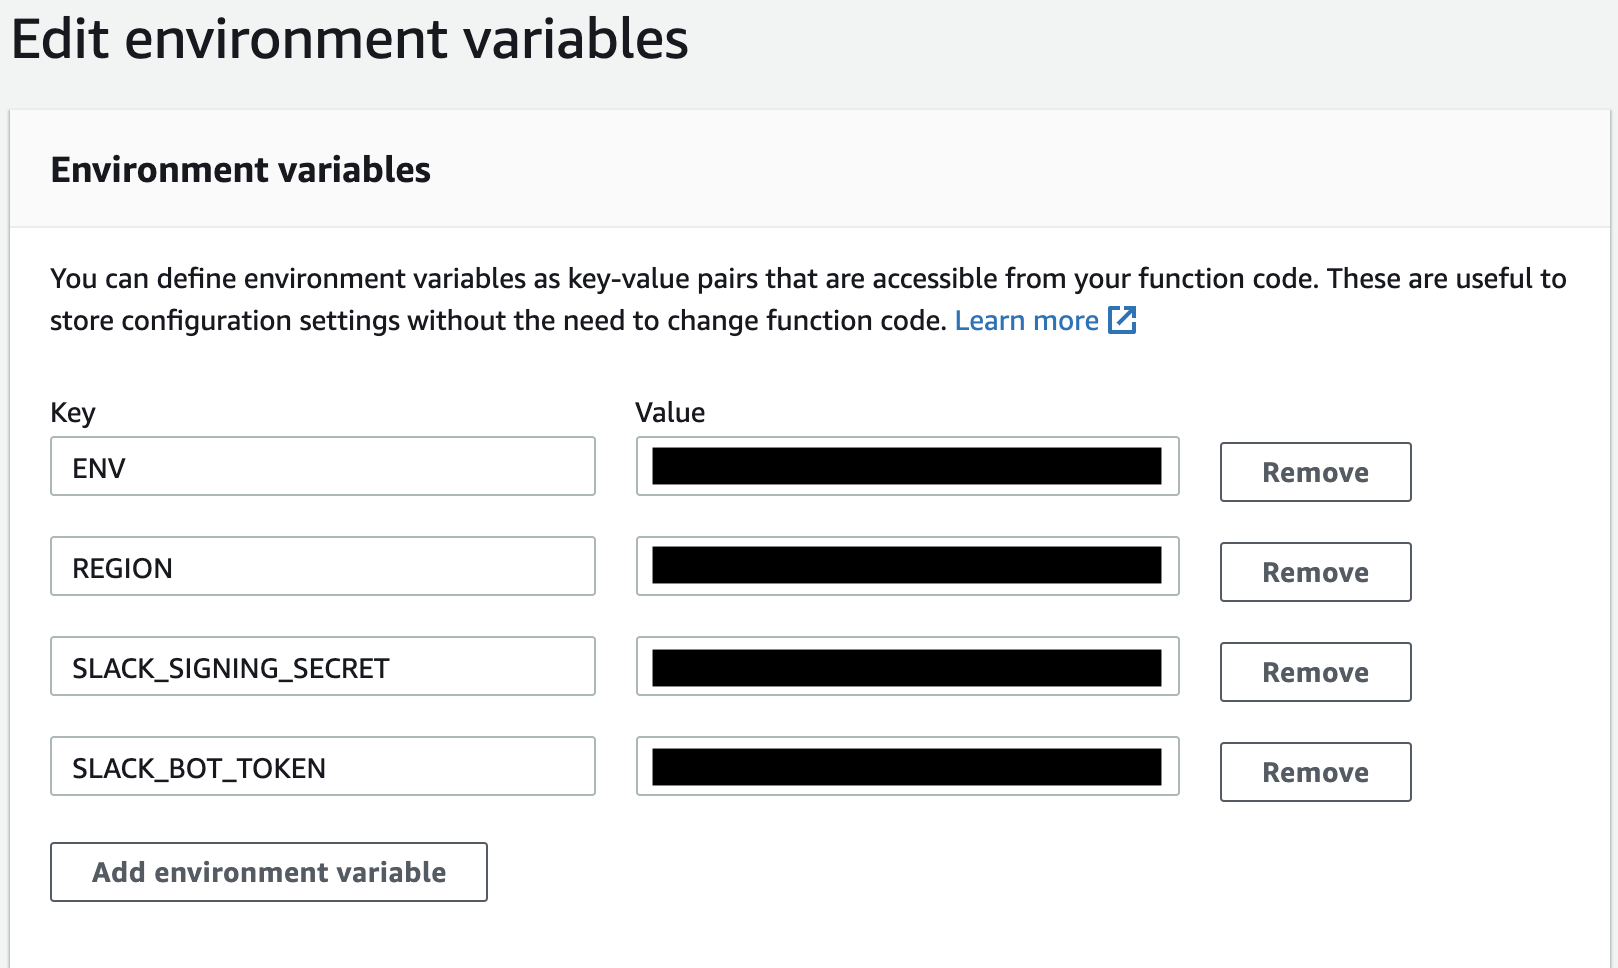
Task: Click the value field for ENV
Action: click(x=907, y=467)
